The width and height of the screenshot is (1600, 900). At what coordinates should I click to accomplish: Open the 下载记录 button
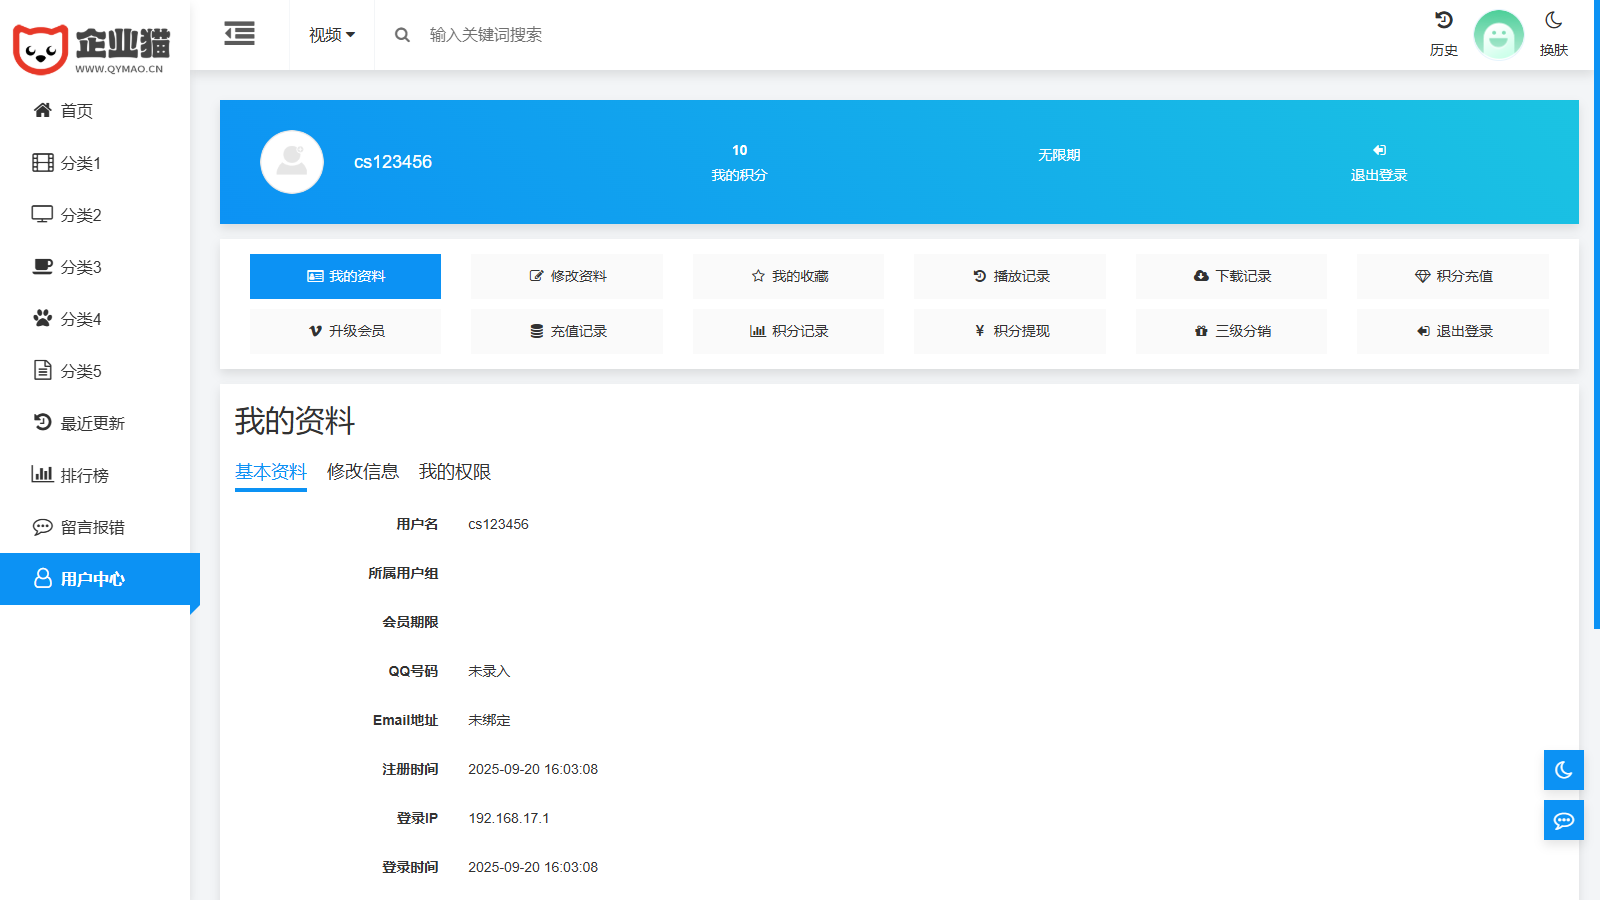1231,276
